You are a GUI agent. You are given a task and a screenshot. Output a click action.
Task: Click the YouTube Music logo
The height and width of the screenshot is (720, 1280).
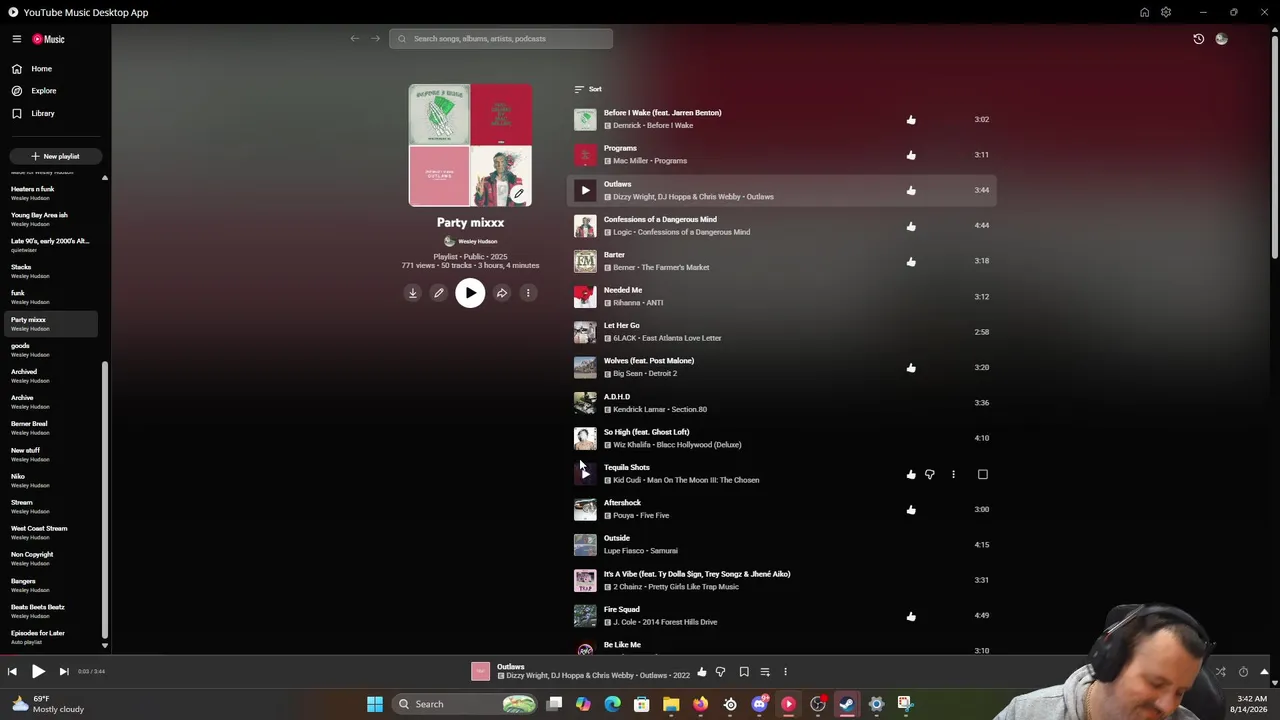pos(48,39)
